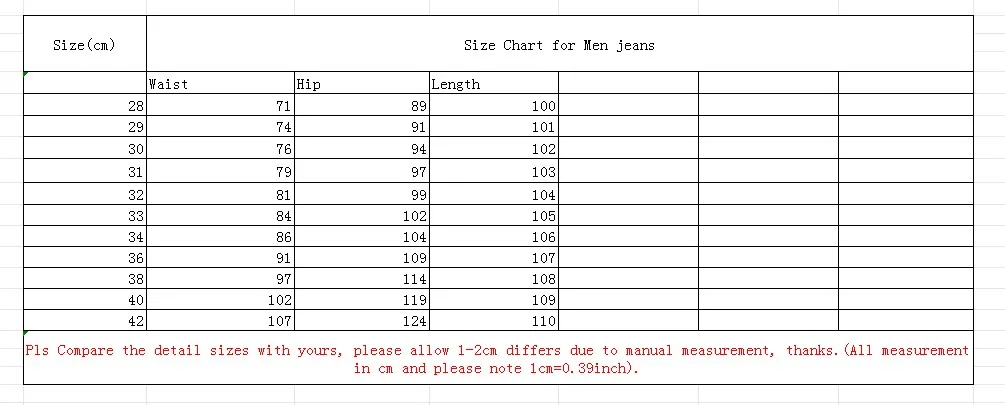Click the hip value 102 cell
This screenshot has width=1005, height=405.
(x=361, y=216)
